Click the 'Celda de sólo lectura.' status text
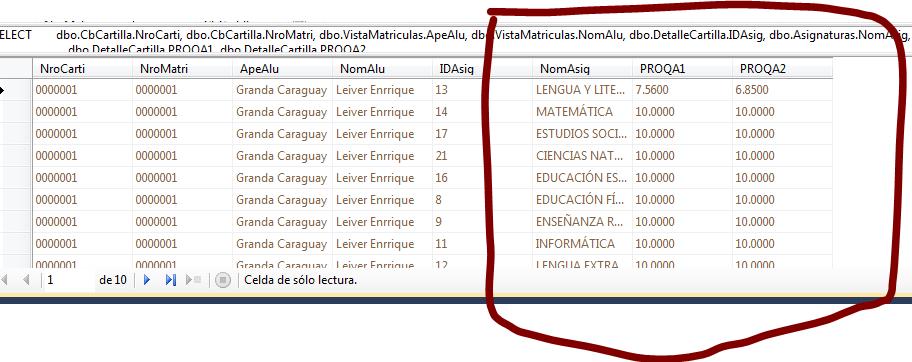The image size is (912, 362). coord(301,280)
